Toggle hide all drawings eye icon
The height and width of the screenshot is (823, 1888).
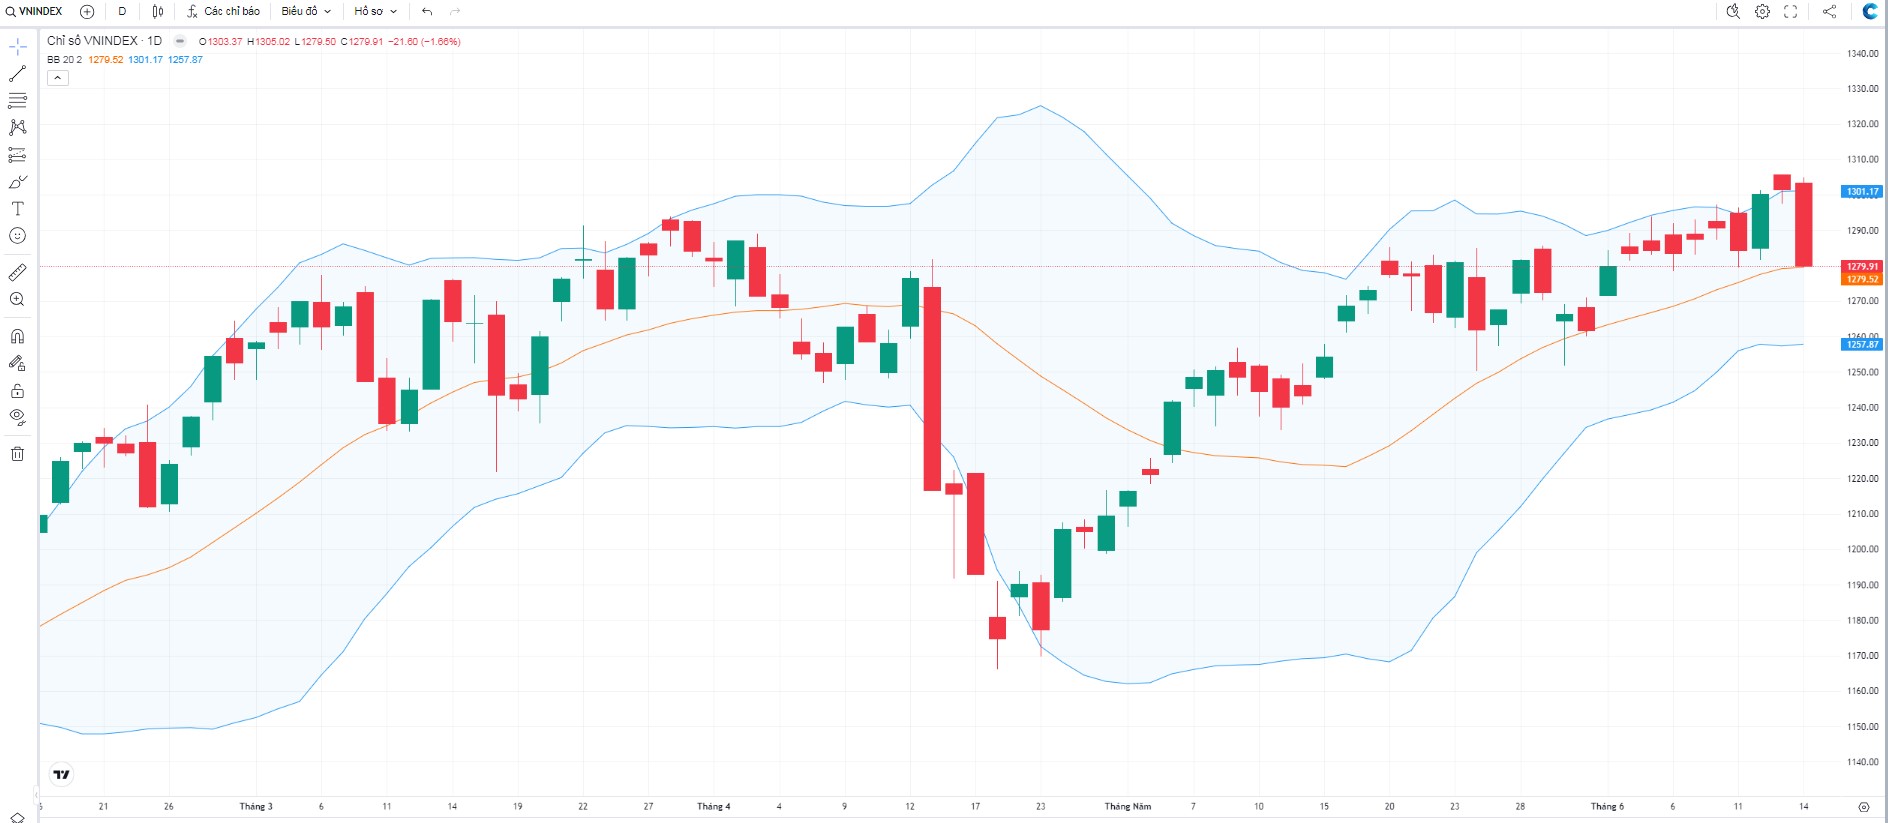click(17, 417)
